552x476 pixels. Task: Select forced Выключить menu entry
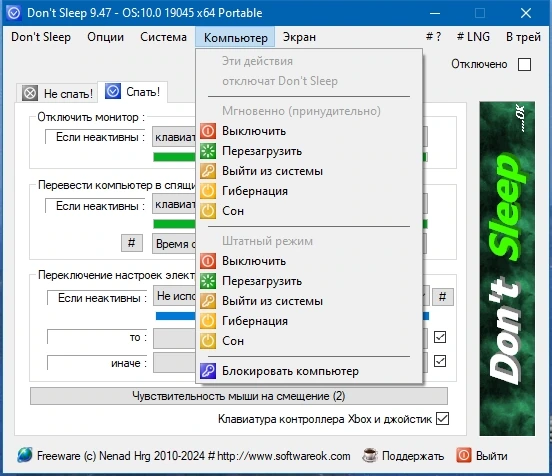309,131
